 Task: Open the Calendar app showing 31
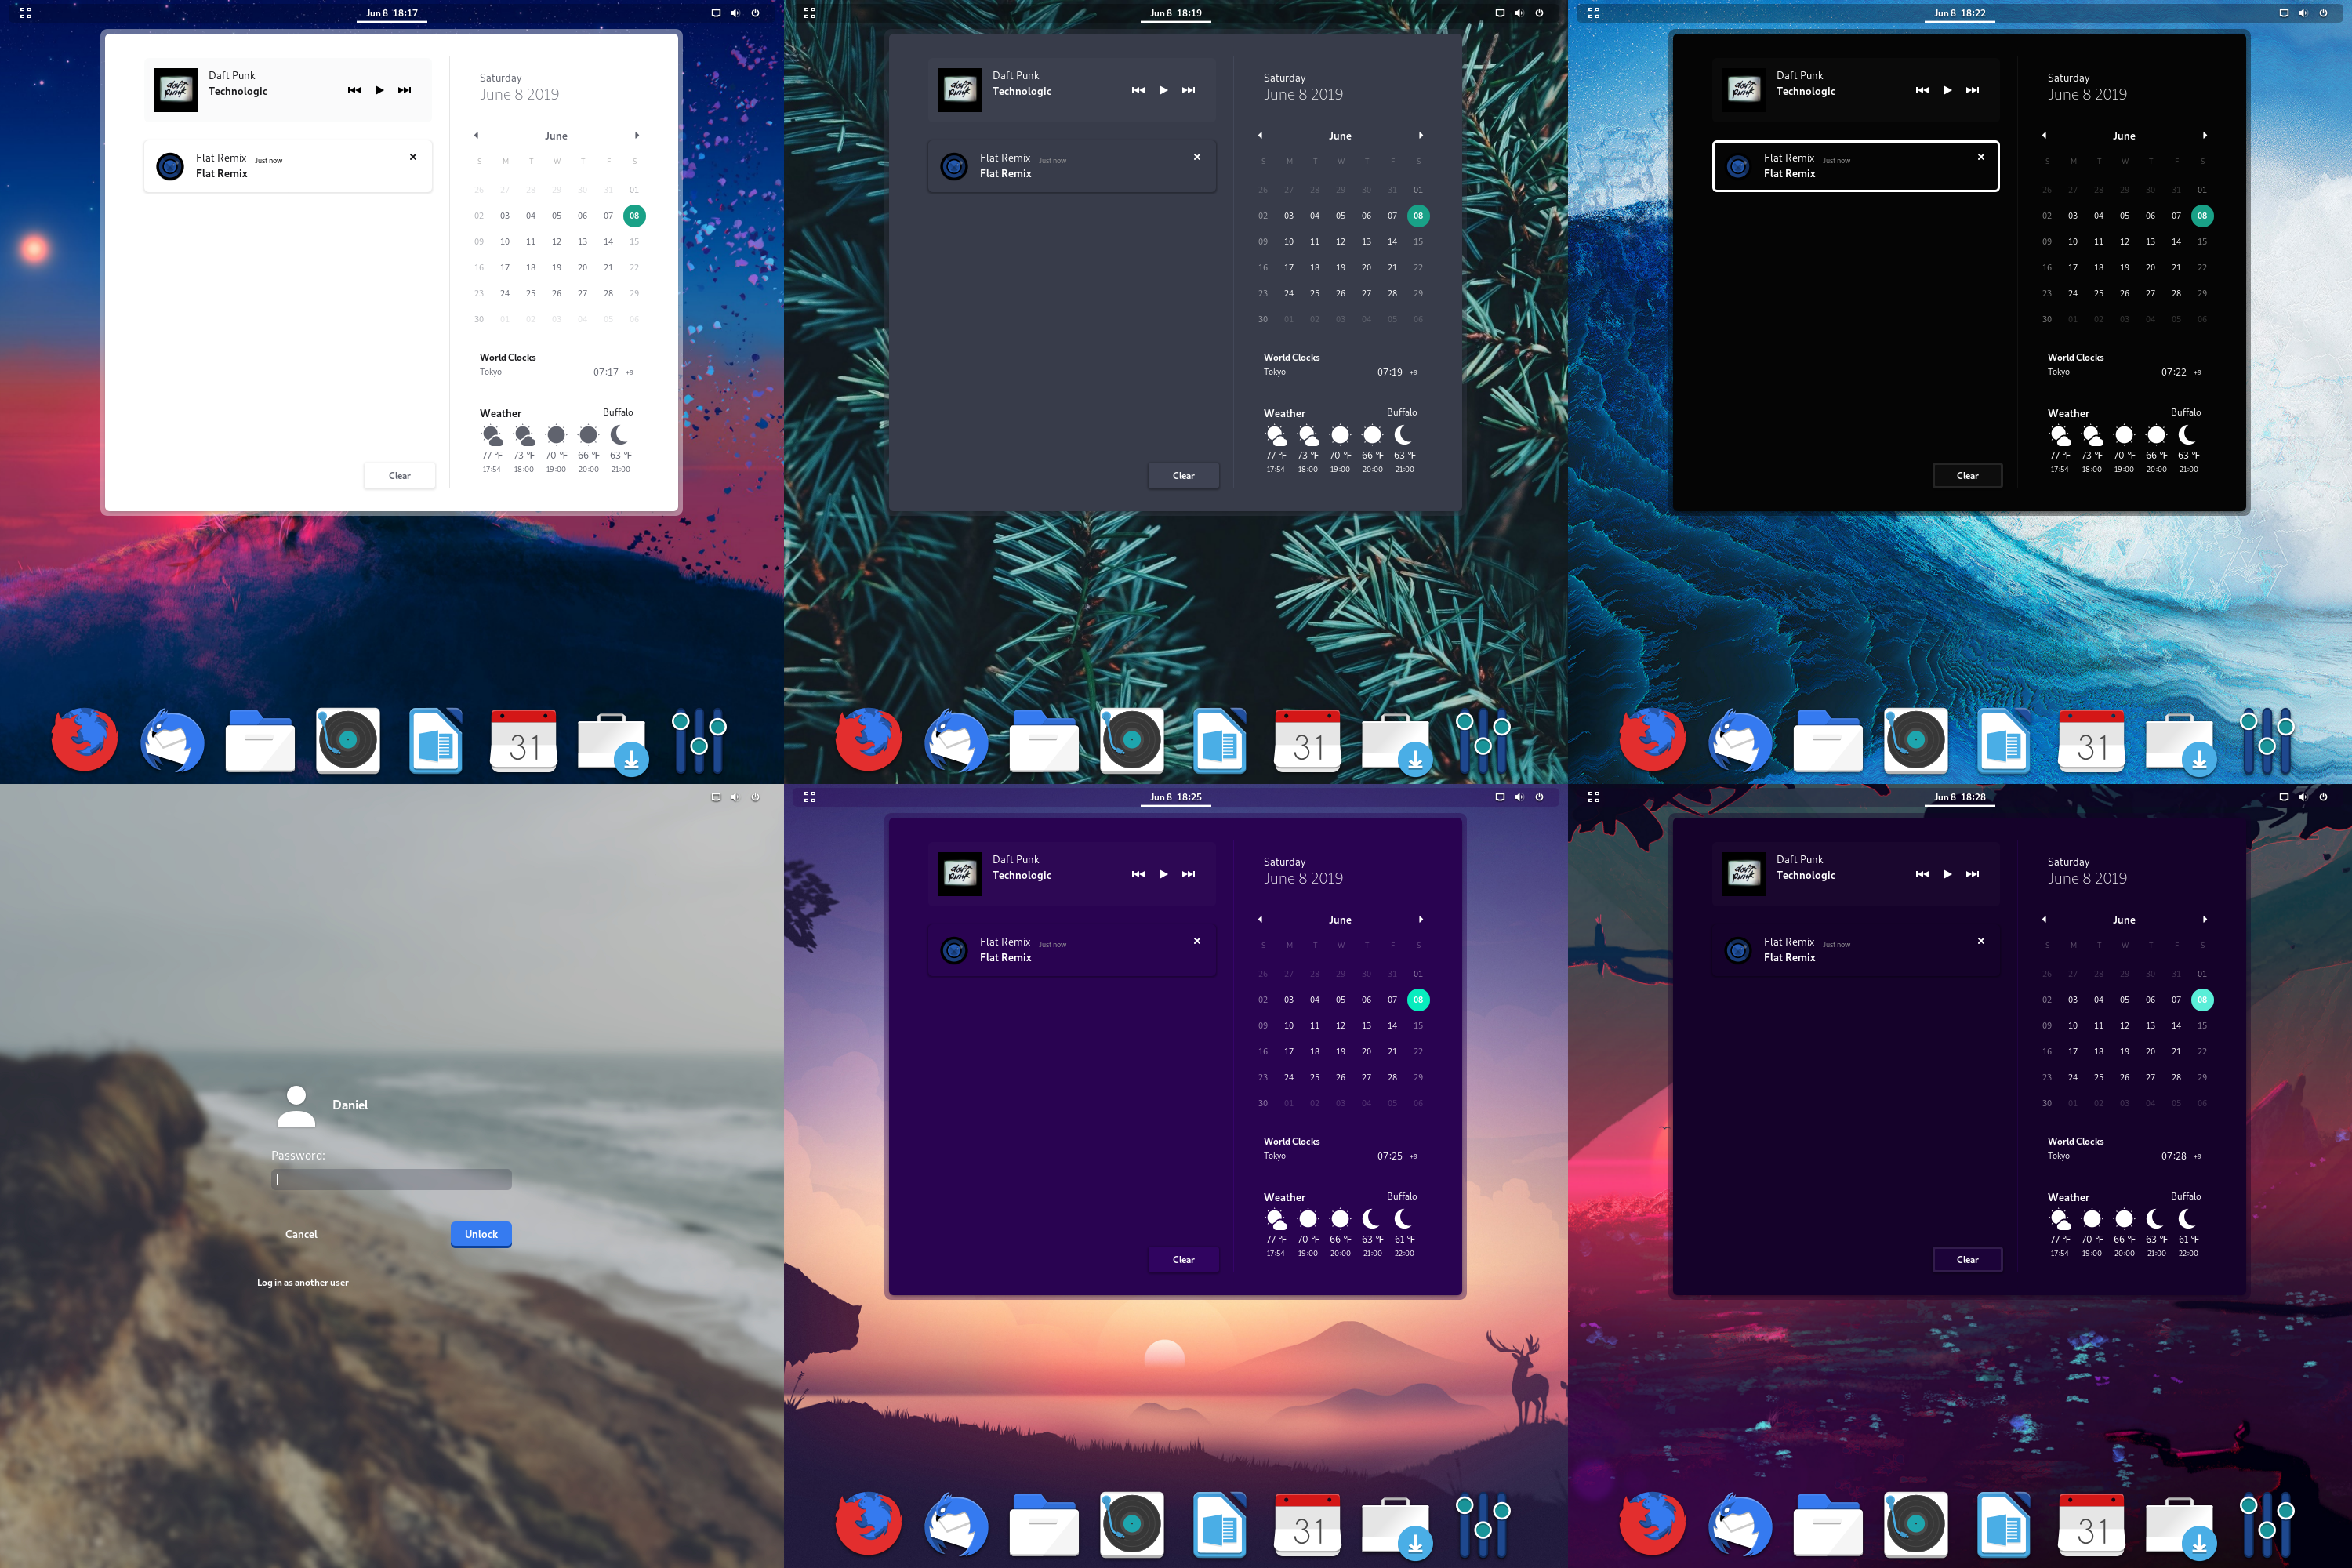click(522, 740)
